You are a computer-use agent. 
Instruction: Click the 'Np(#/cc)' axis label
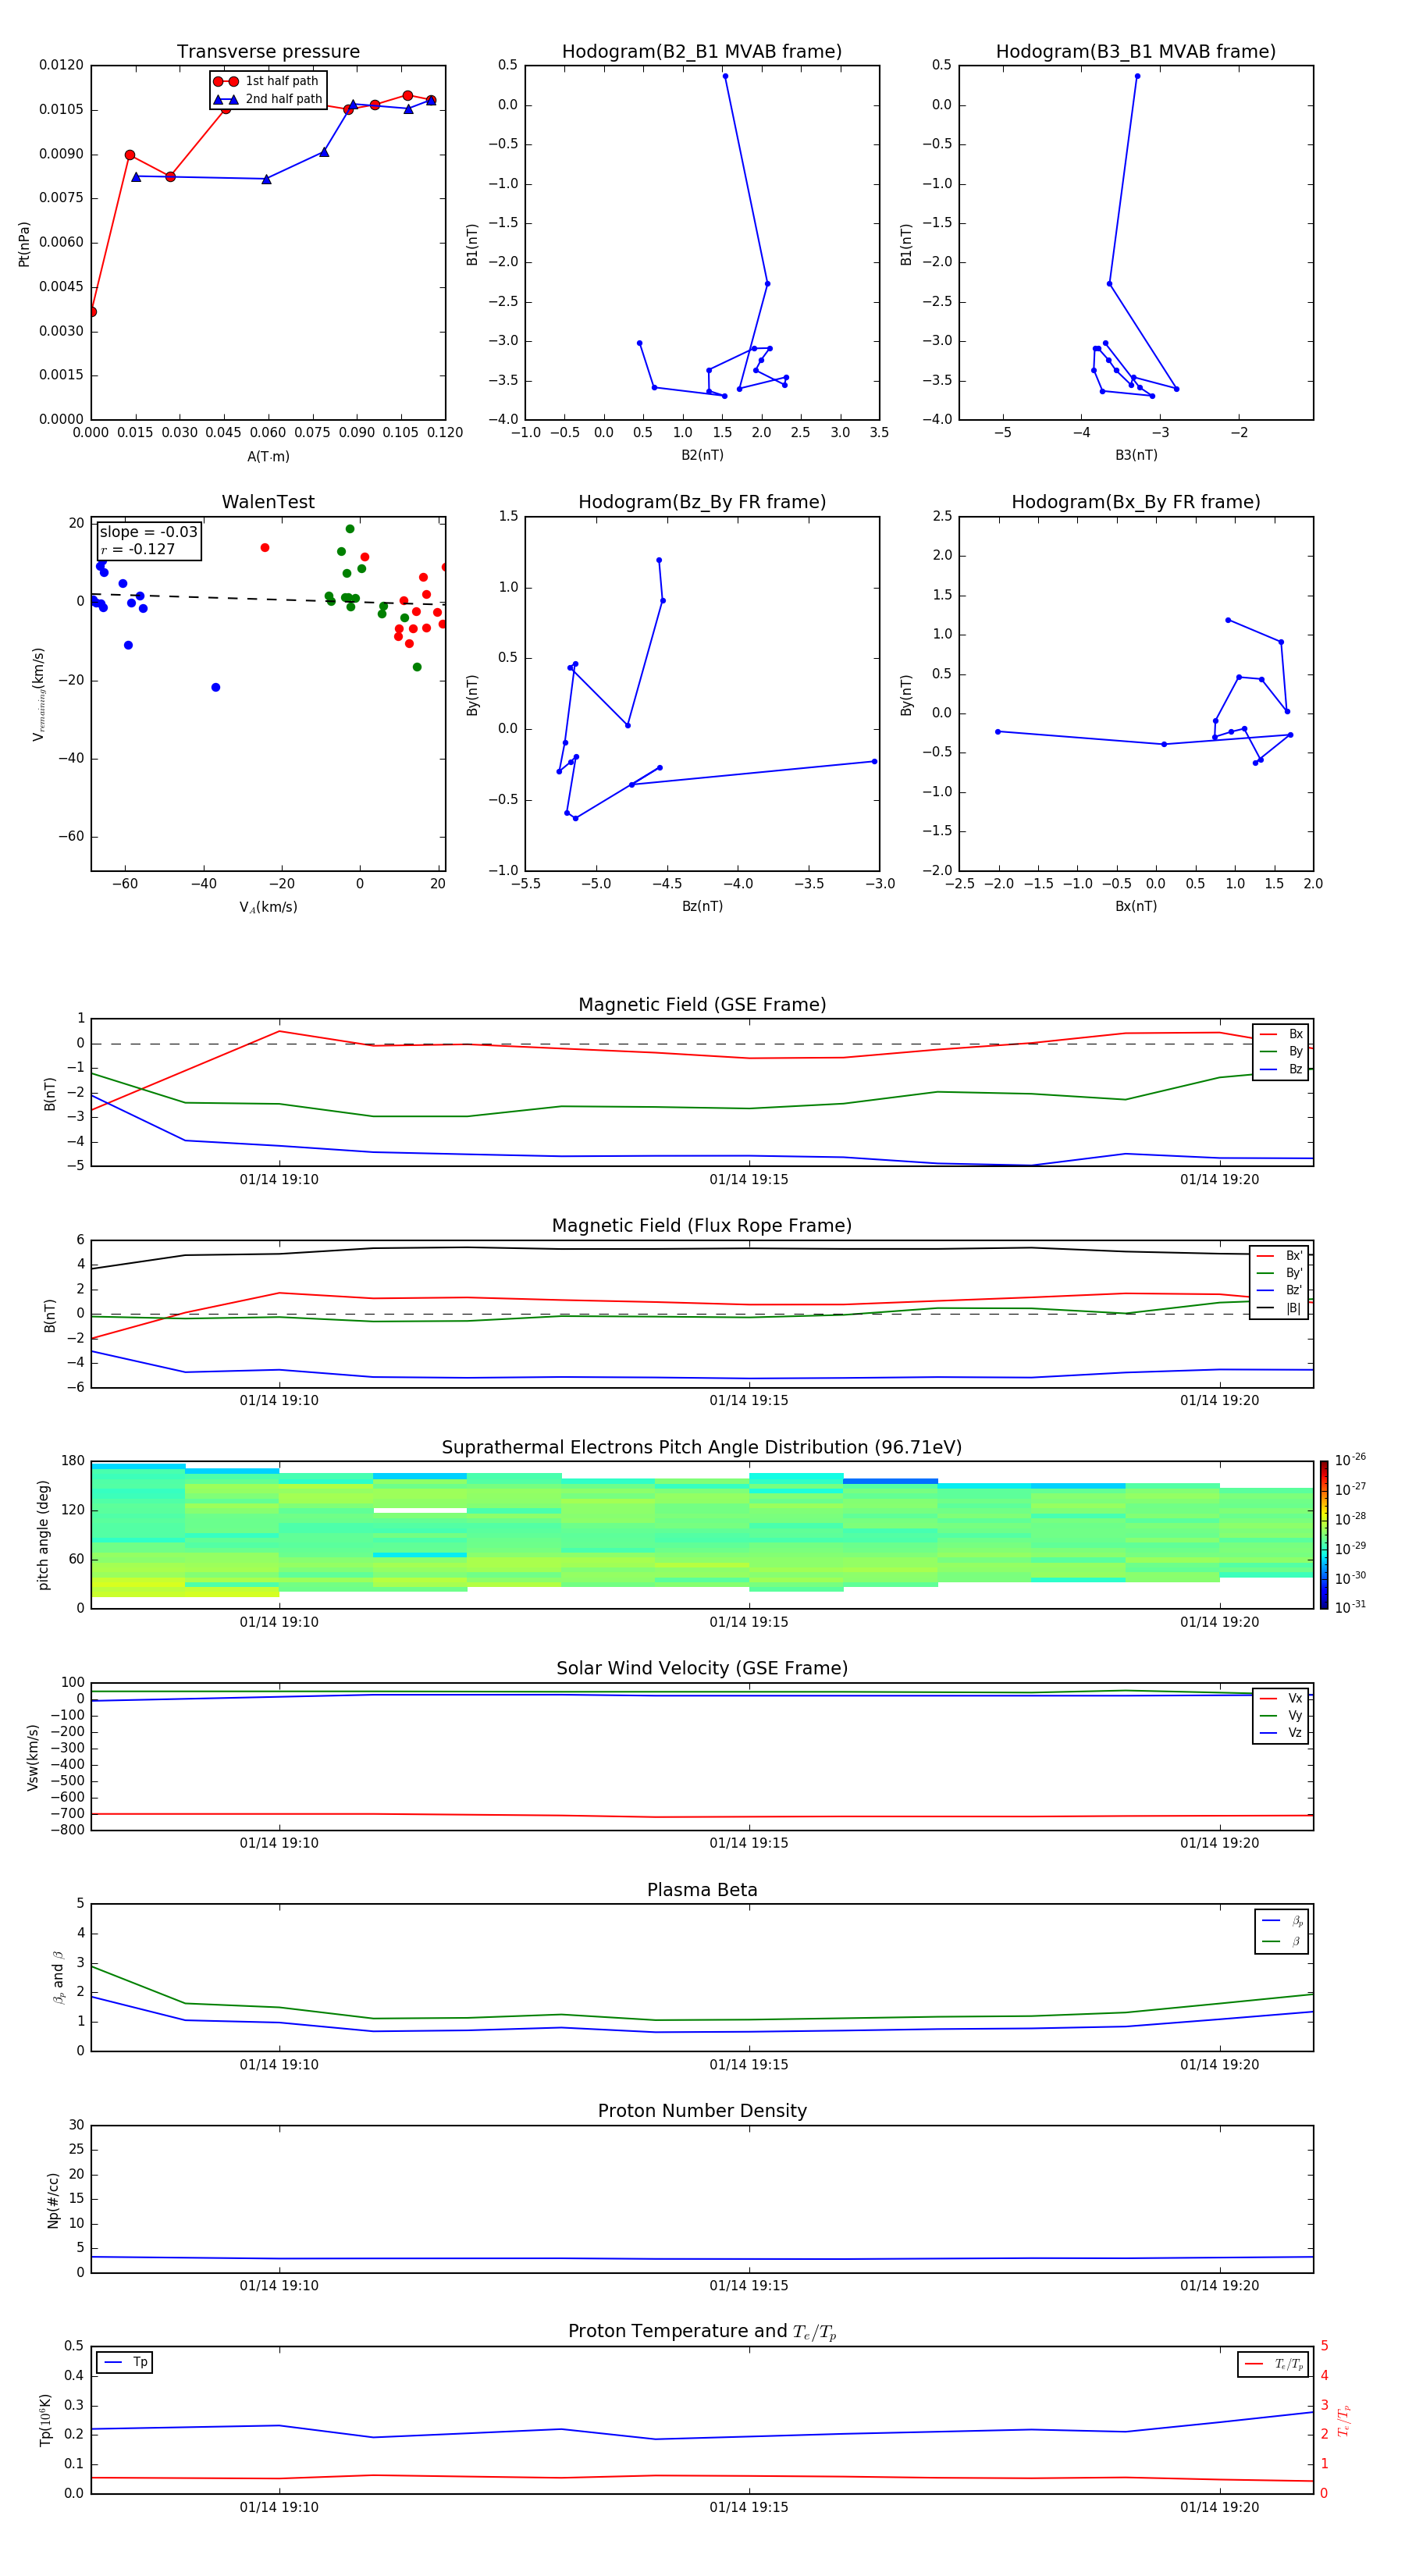point(53,2200)
